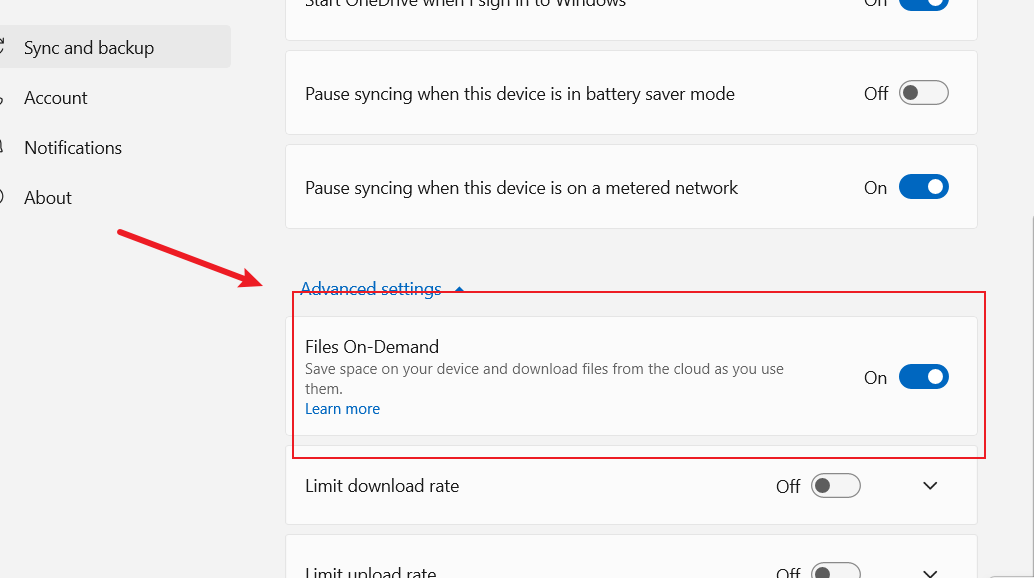The width and height of the screenshot is (1034, 578).
Task: Click the bell icon beside Notifications
Action: coord(1,148)
